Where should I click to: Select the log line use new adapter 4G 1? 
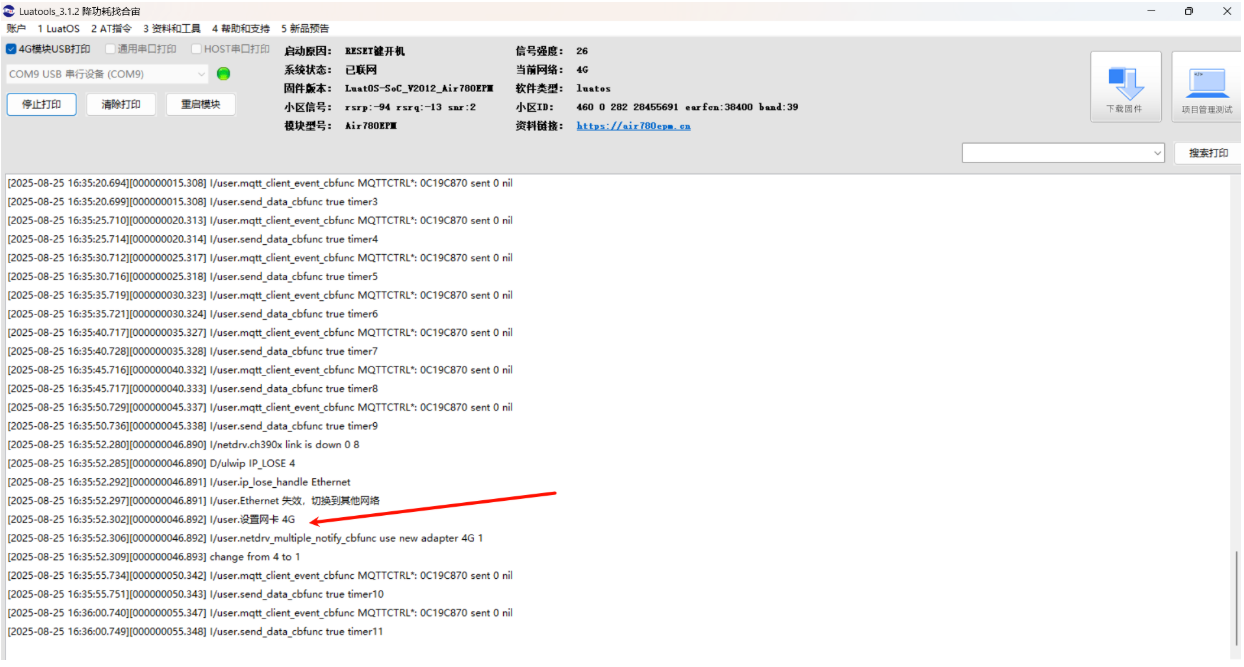[x=245, y=538]
